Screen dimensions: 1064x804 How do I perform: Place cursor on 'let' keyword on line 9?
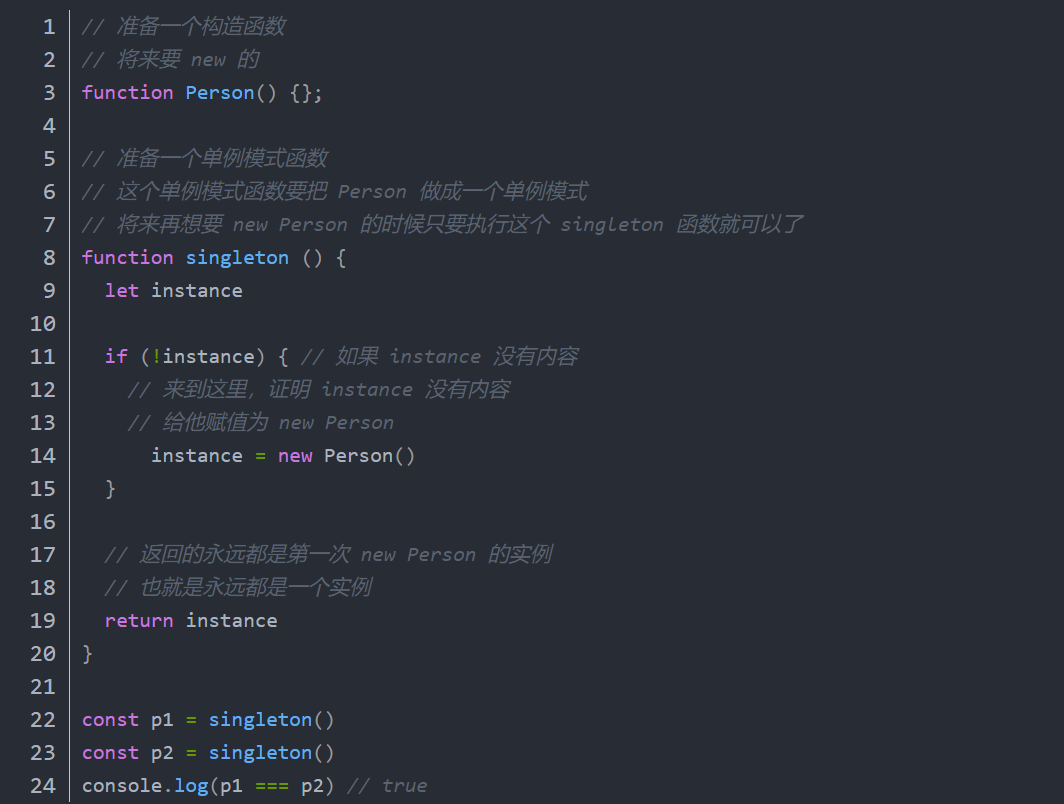(x=122, y=291)
